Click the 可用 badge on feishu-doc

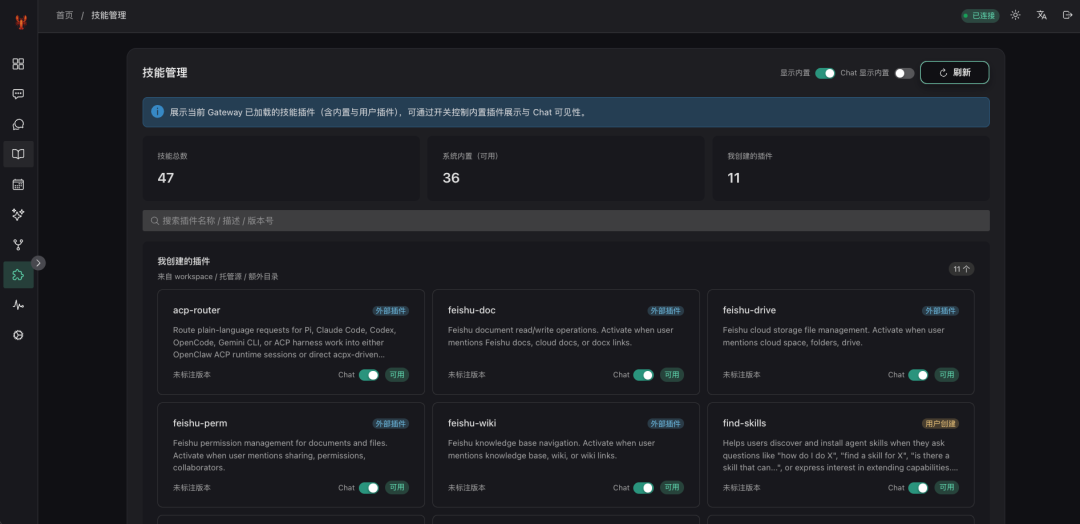(672, 375)
